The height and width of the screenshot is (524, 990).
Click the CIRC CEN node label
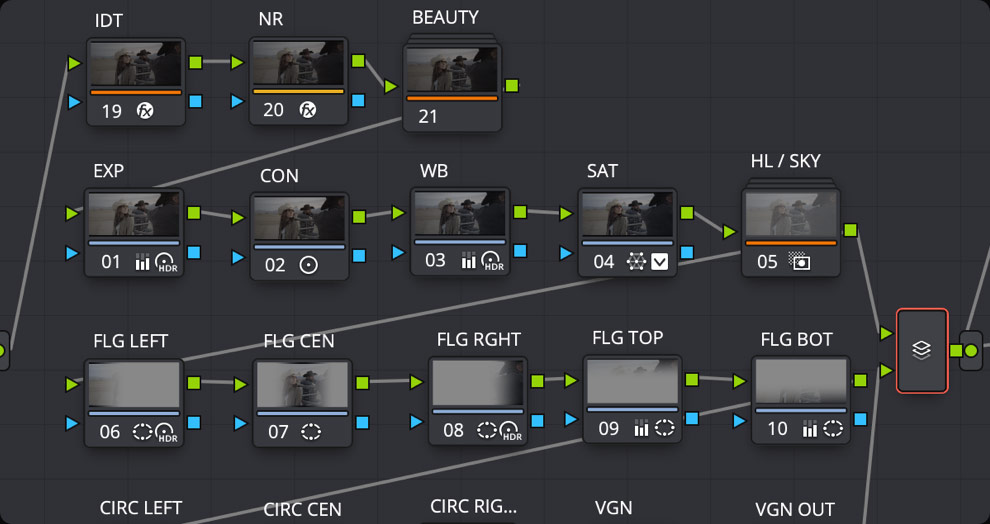click(x=302, y=510)
